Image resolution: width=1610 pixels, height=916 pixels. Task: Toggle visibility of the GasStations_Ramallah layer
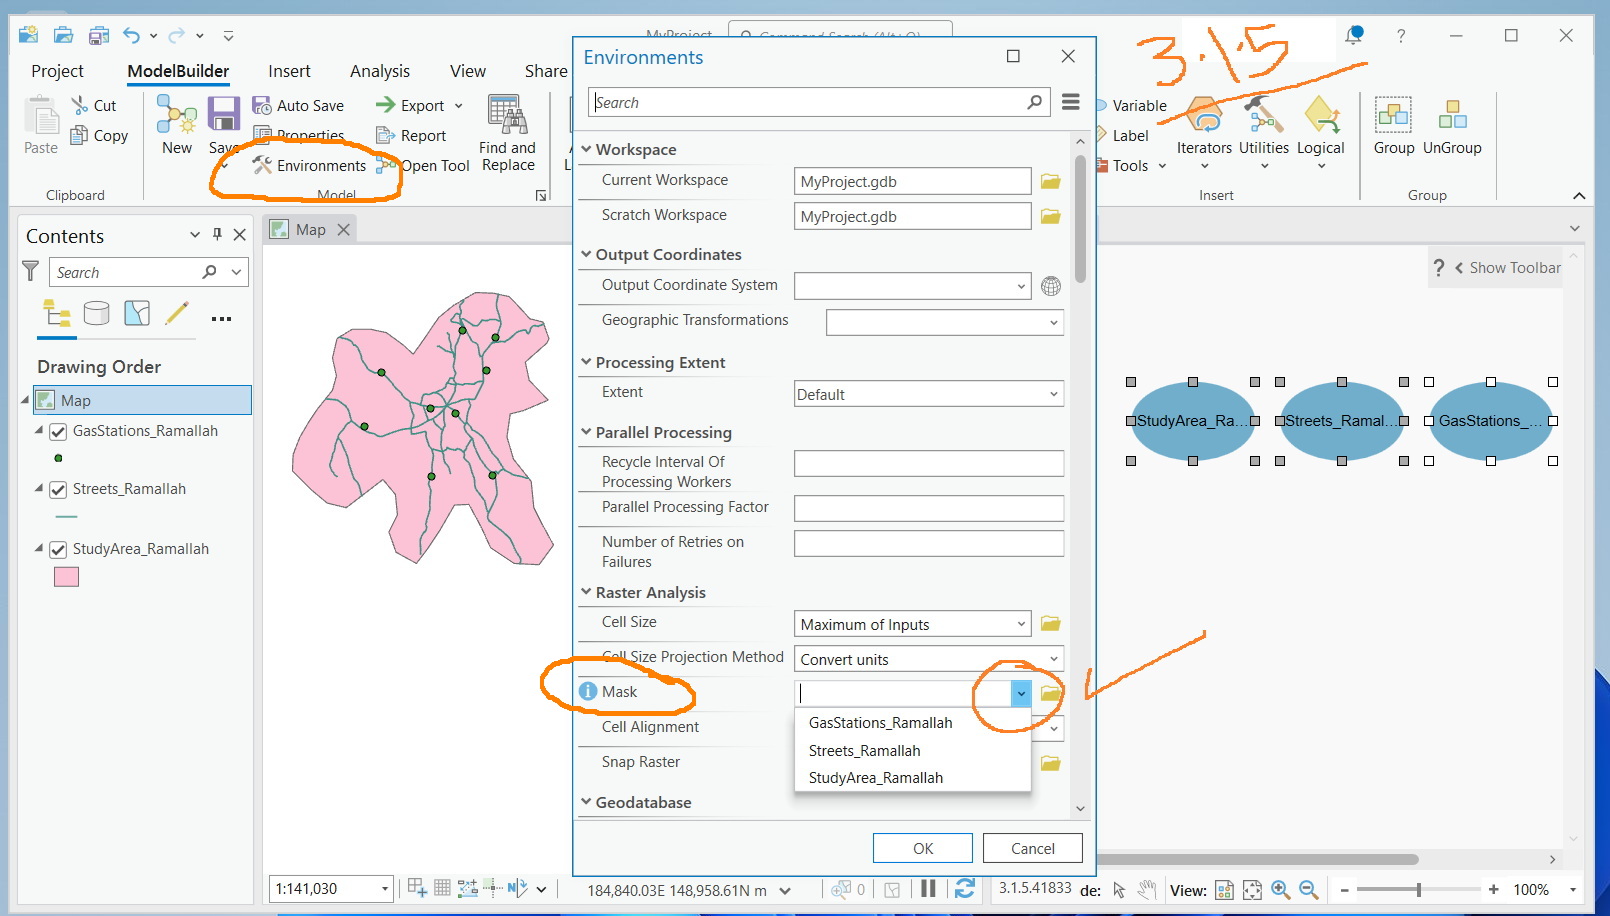coord(58,431)
